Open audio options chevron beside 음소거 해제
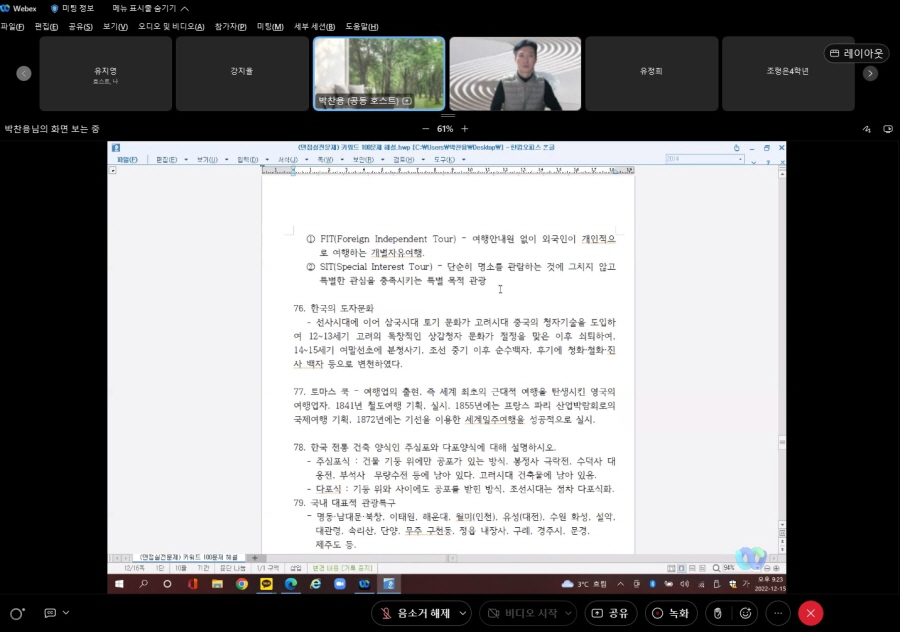900x632 pixels. point(465,613)
